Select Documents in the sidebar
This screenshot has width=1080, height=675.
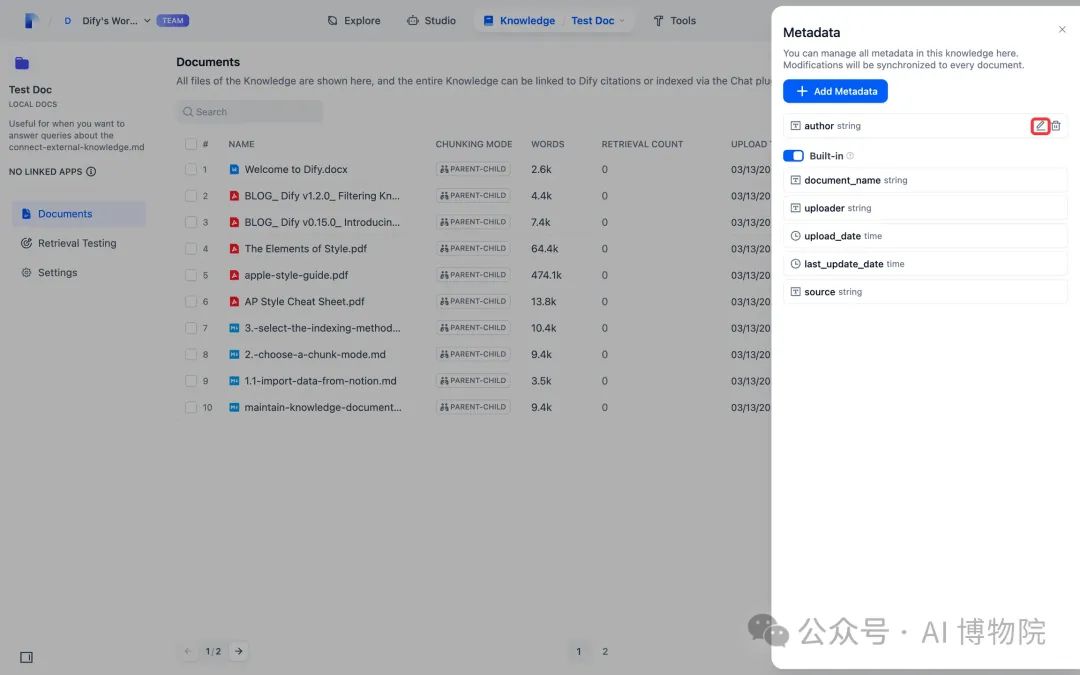(x=79, y=214)
